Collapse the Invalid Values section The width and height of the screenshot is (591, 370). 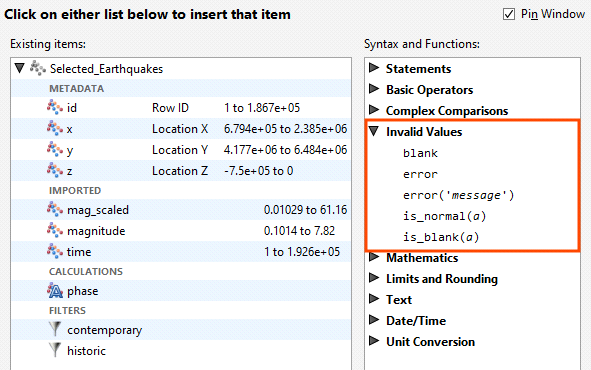pos(374,131)
